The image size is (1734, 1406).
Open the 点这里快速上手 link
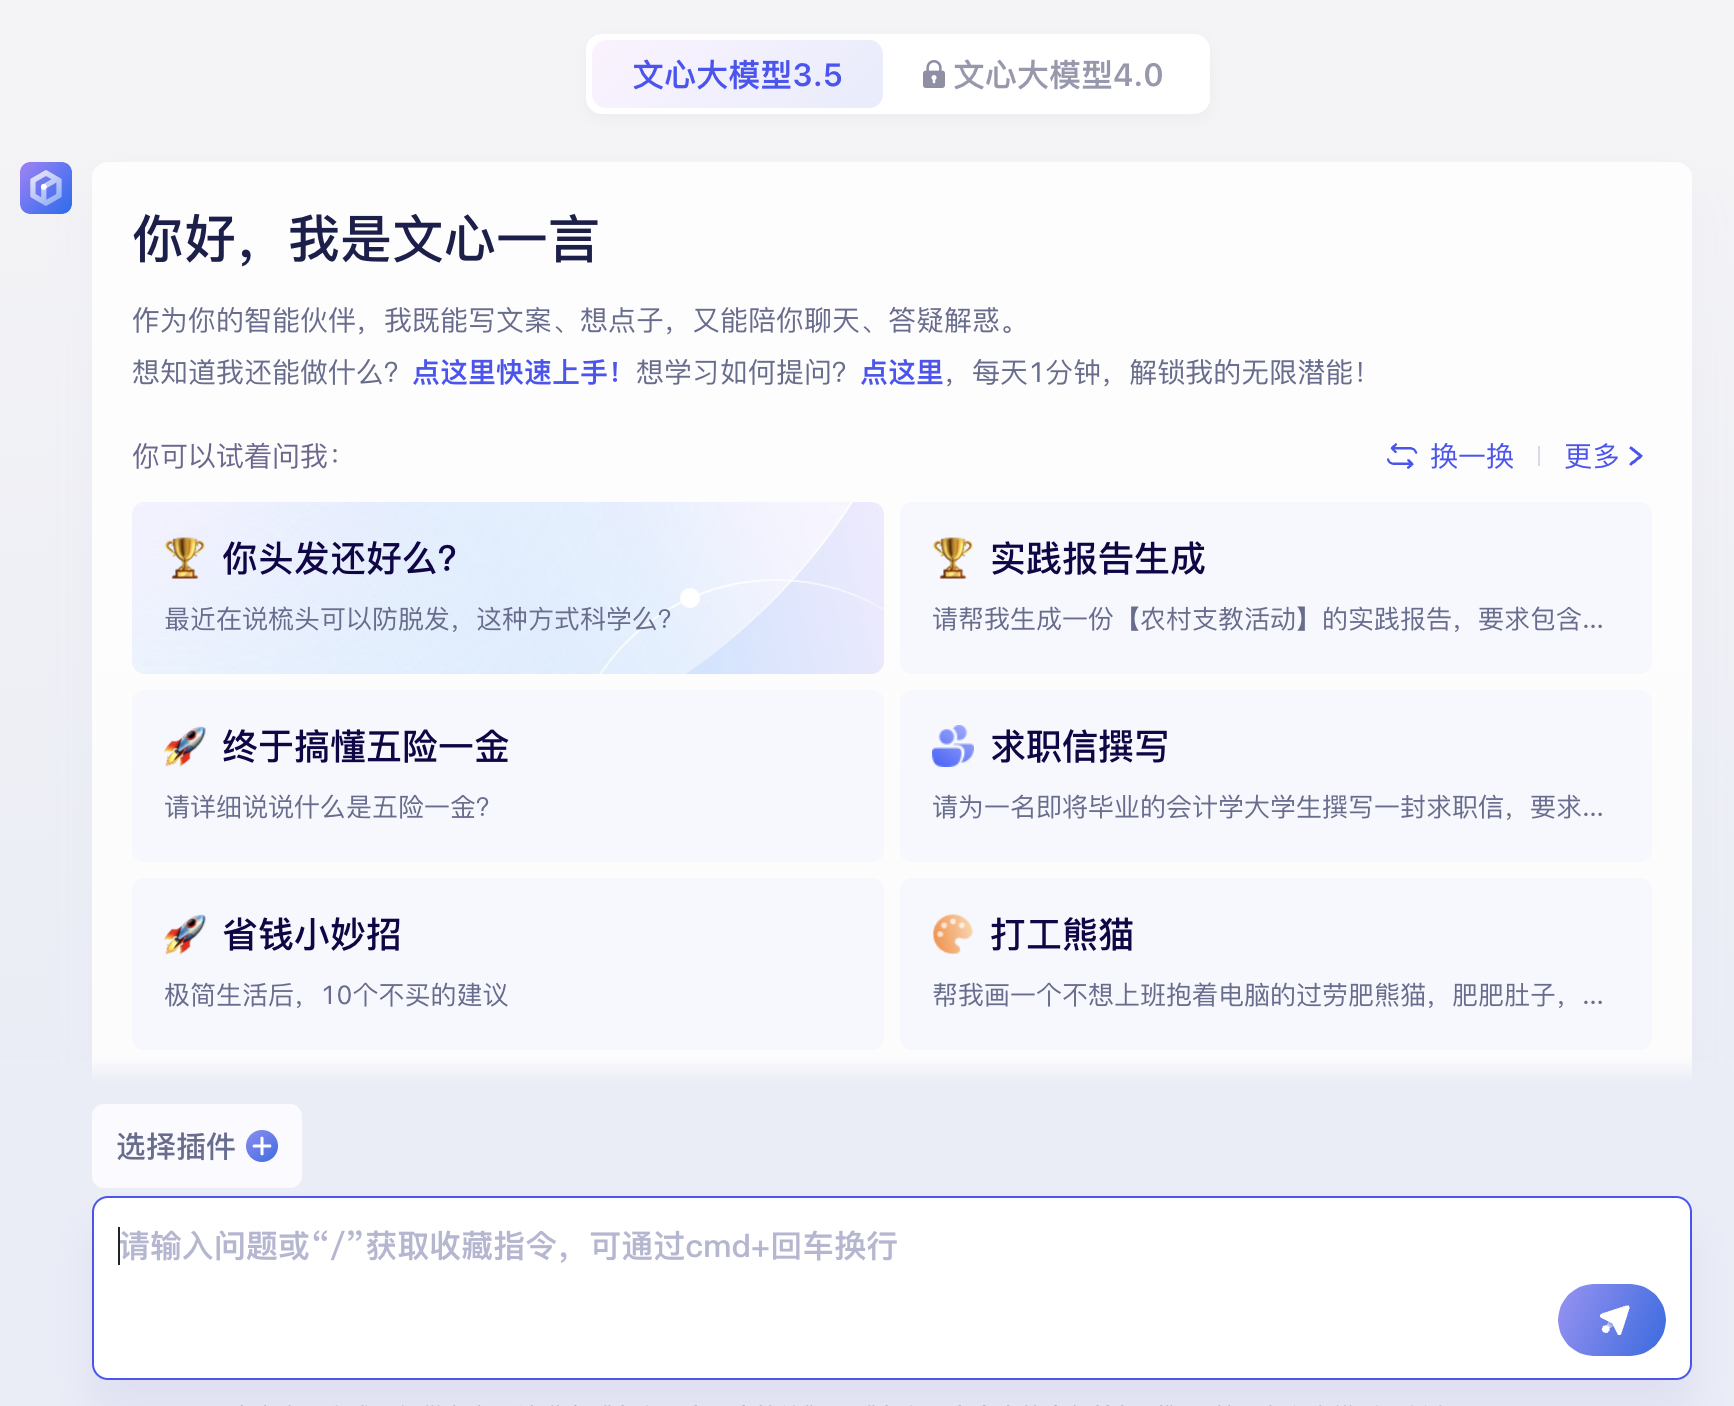(x=516, y=373)
